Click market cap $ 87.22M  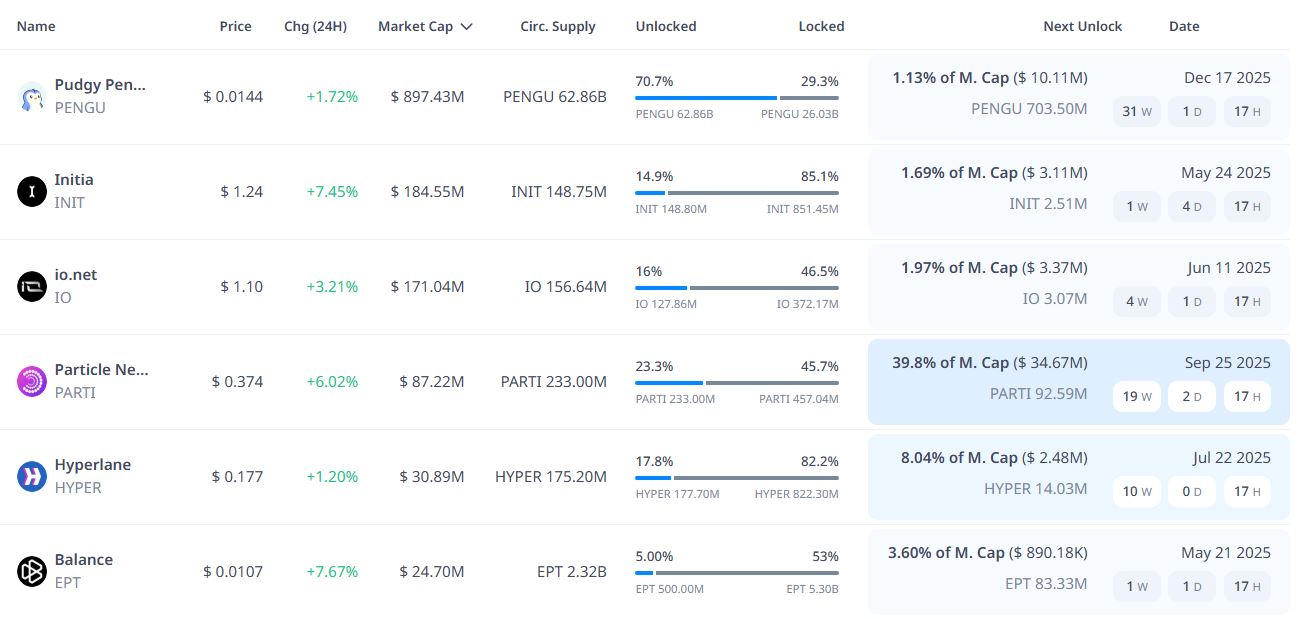432,382
